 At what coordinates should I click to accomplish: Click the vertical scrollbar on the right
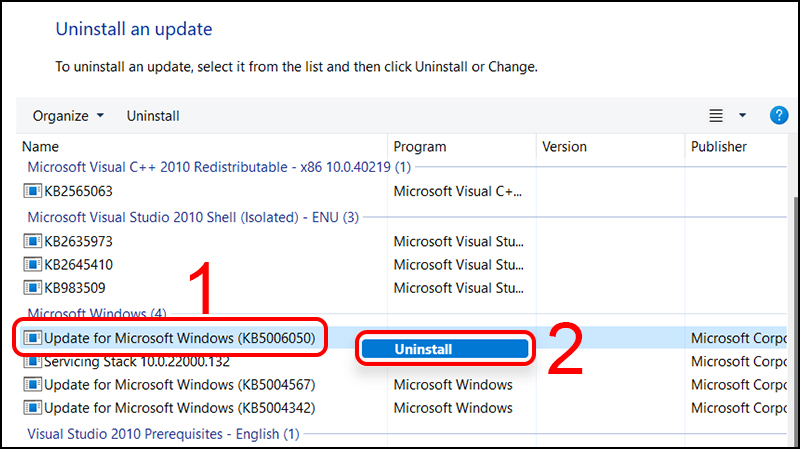794,300
